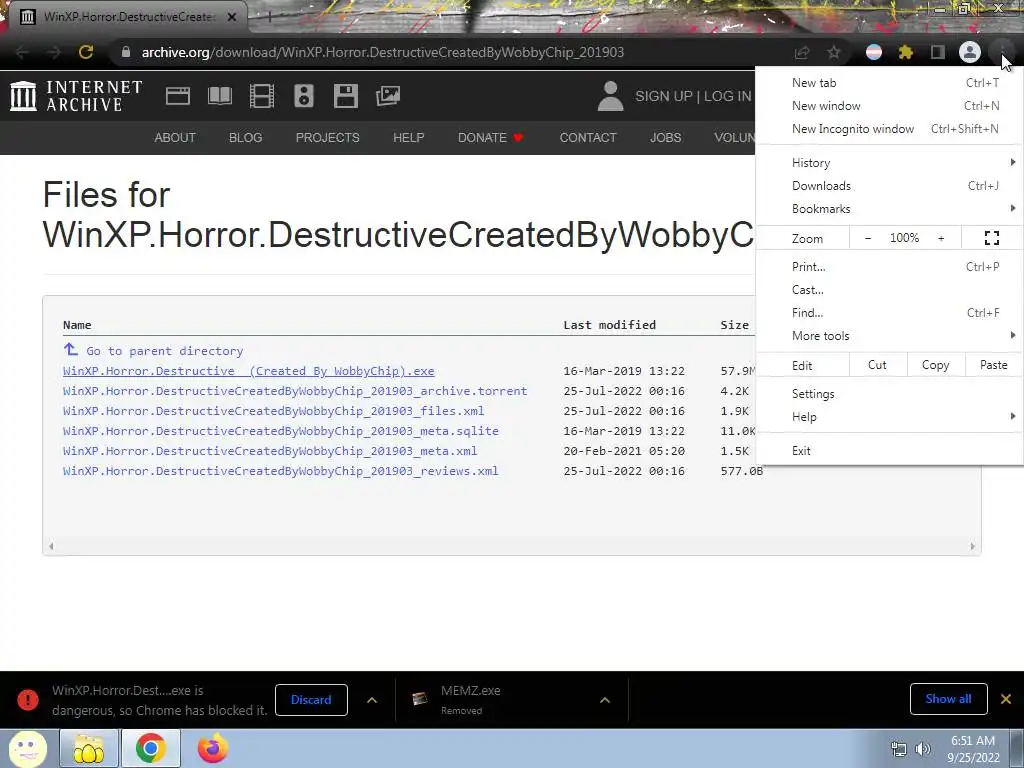Image resolution: width=1024 pixels, height=768 pixels.
Task: Enter fullscreen via Zoom row icon
Action: point(991,238)
